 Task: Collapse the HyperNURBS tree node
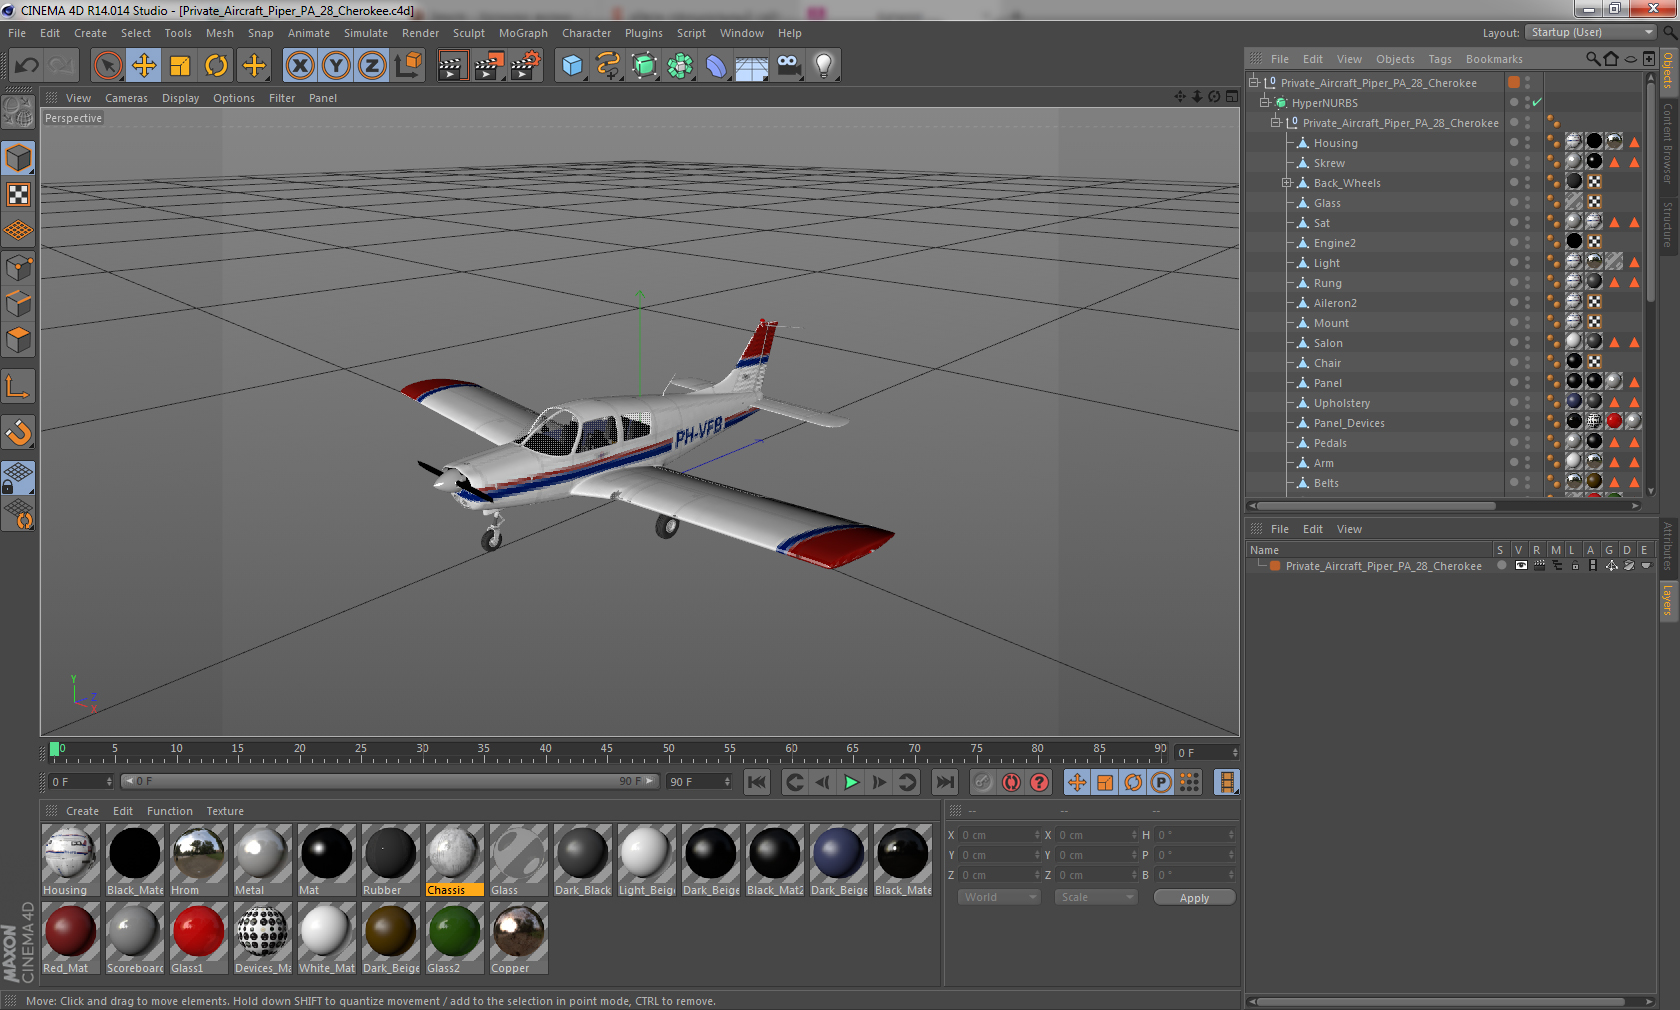[1265, 103]
